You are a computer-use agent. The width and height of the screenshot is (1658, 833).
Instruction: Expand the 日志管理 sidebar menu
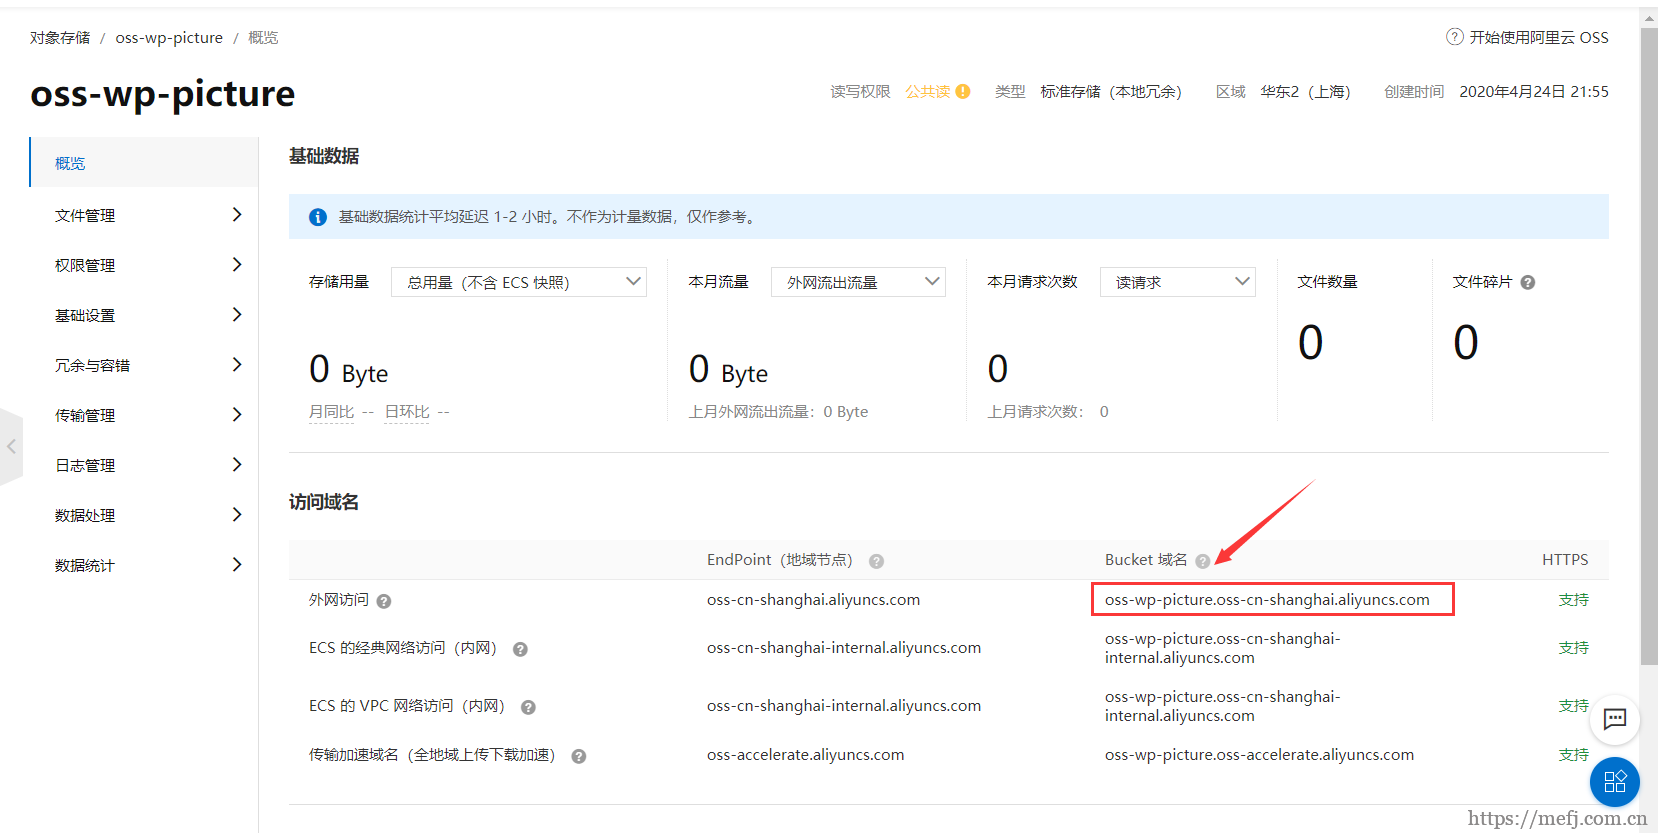click(x=144, y=465)
